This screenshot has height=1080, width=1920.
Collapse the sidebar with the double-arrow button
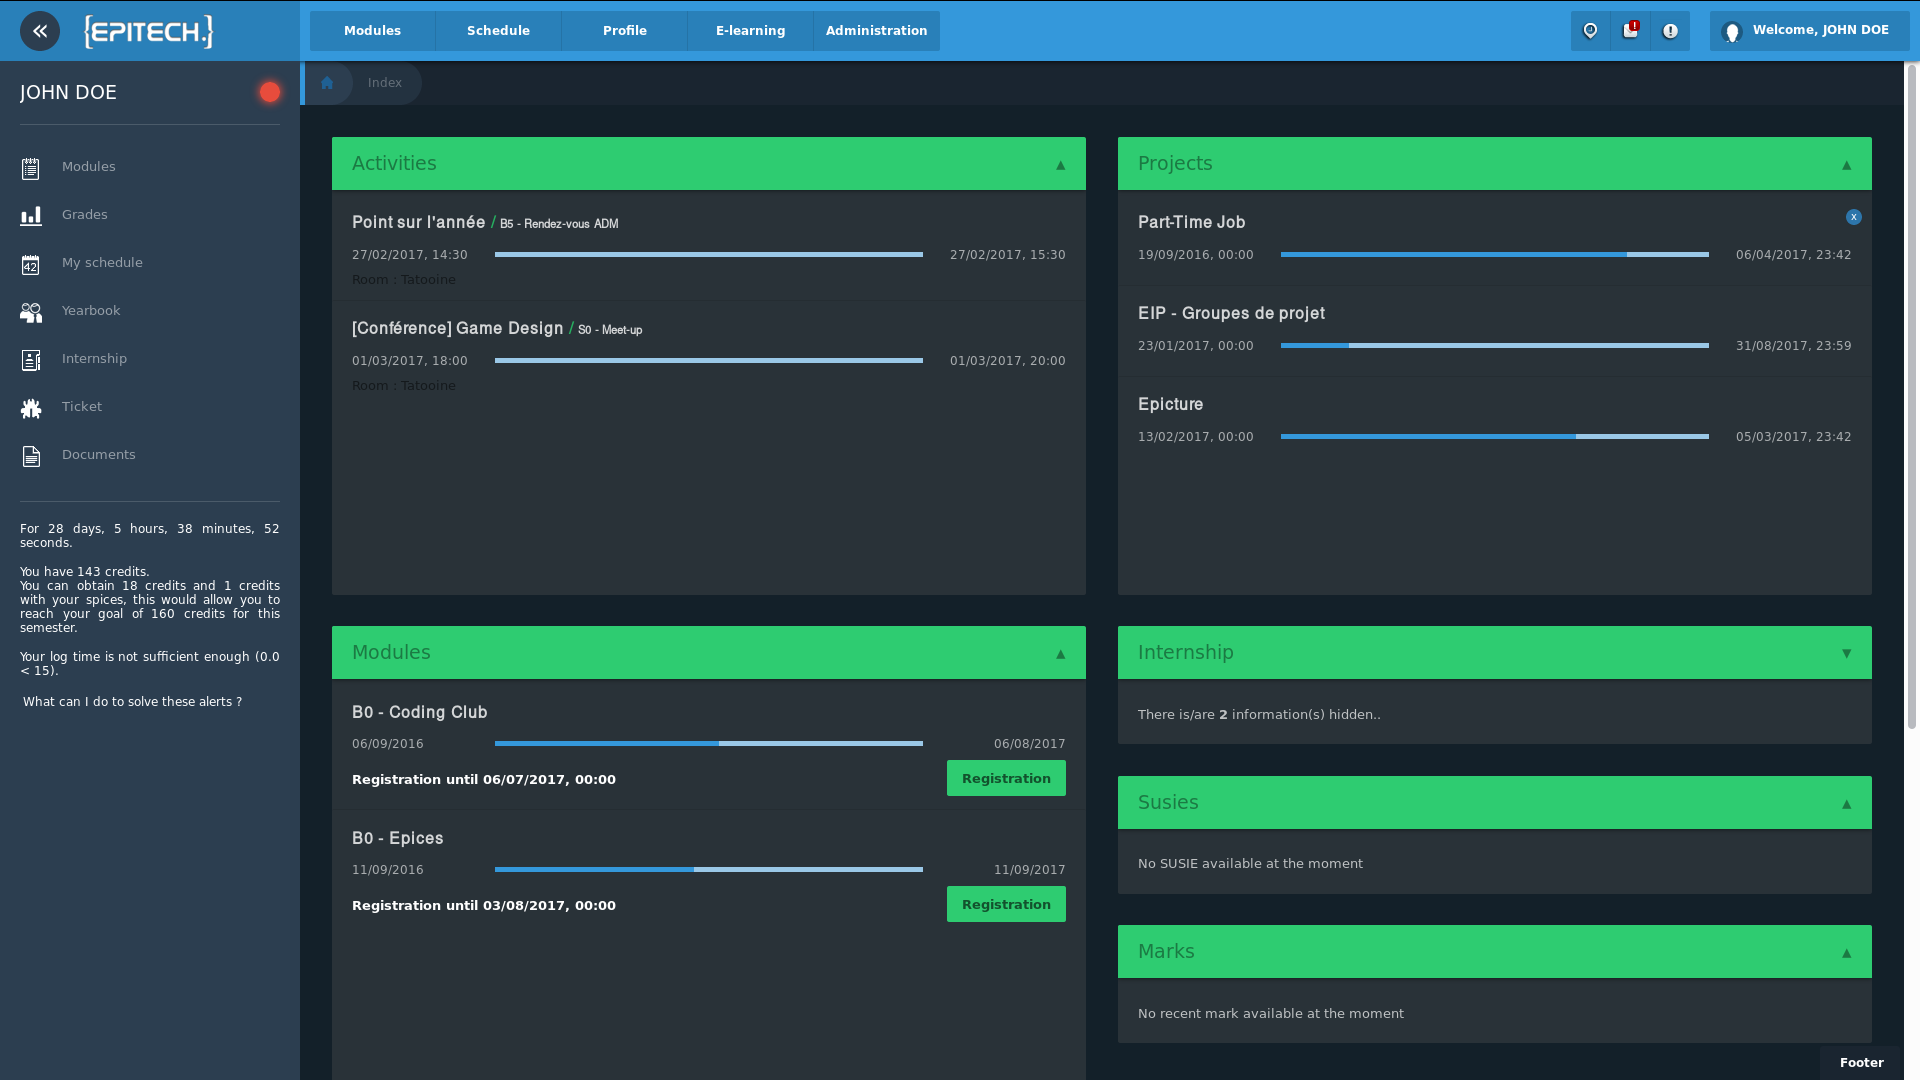click(x=40, y=31)
